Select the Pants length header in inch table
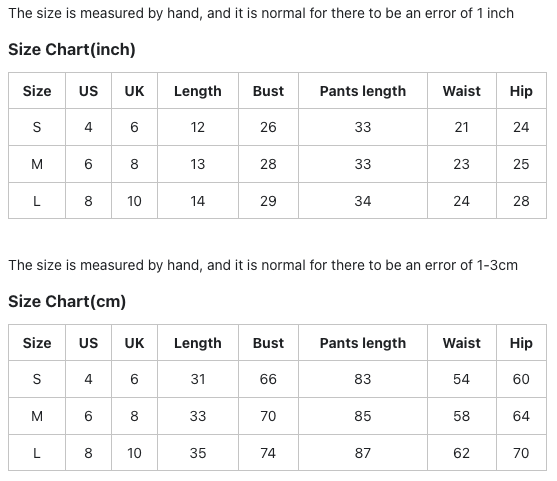This screenshot has width=557, height=481. [363, 91]
